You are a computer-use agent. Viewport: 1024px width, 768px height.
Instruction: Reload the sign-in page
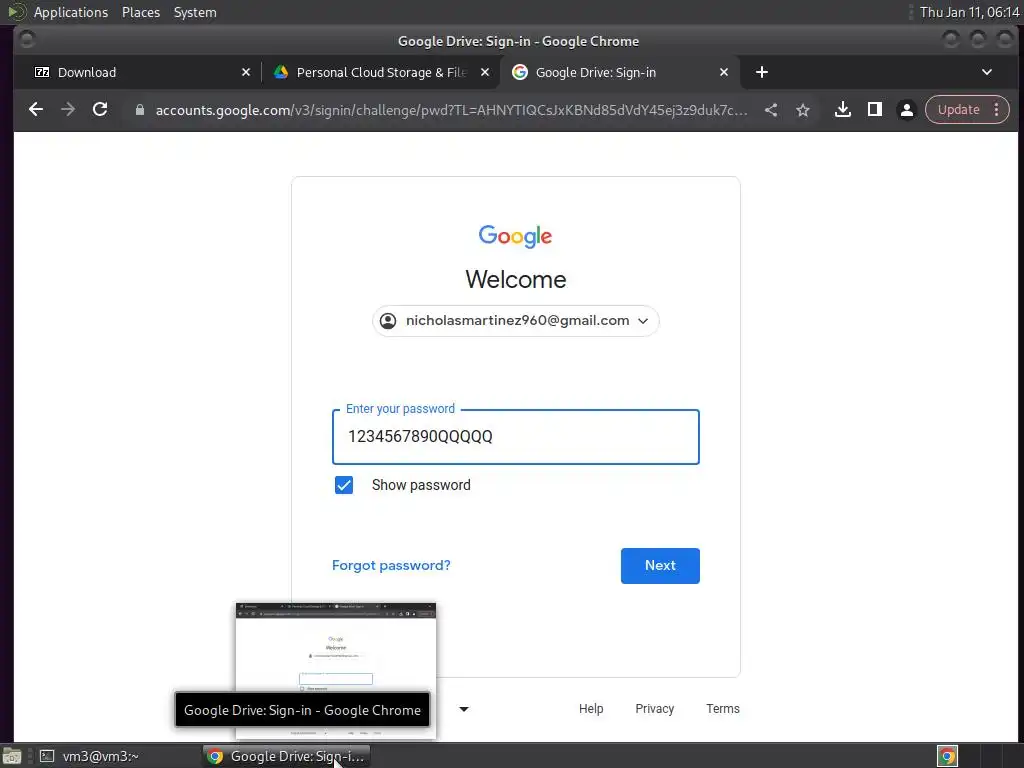pos(100,110)
